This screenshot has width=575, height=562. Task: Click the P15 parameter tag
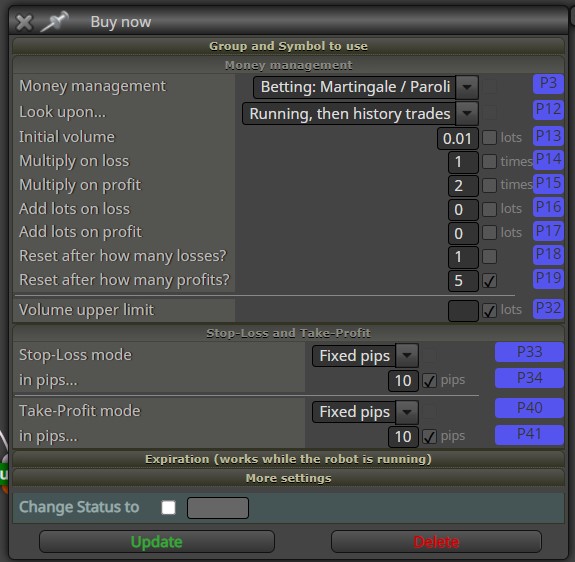click(548, 183)
